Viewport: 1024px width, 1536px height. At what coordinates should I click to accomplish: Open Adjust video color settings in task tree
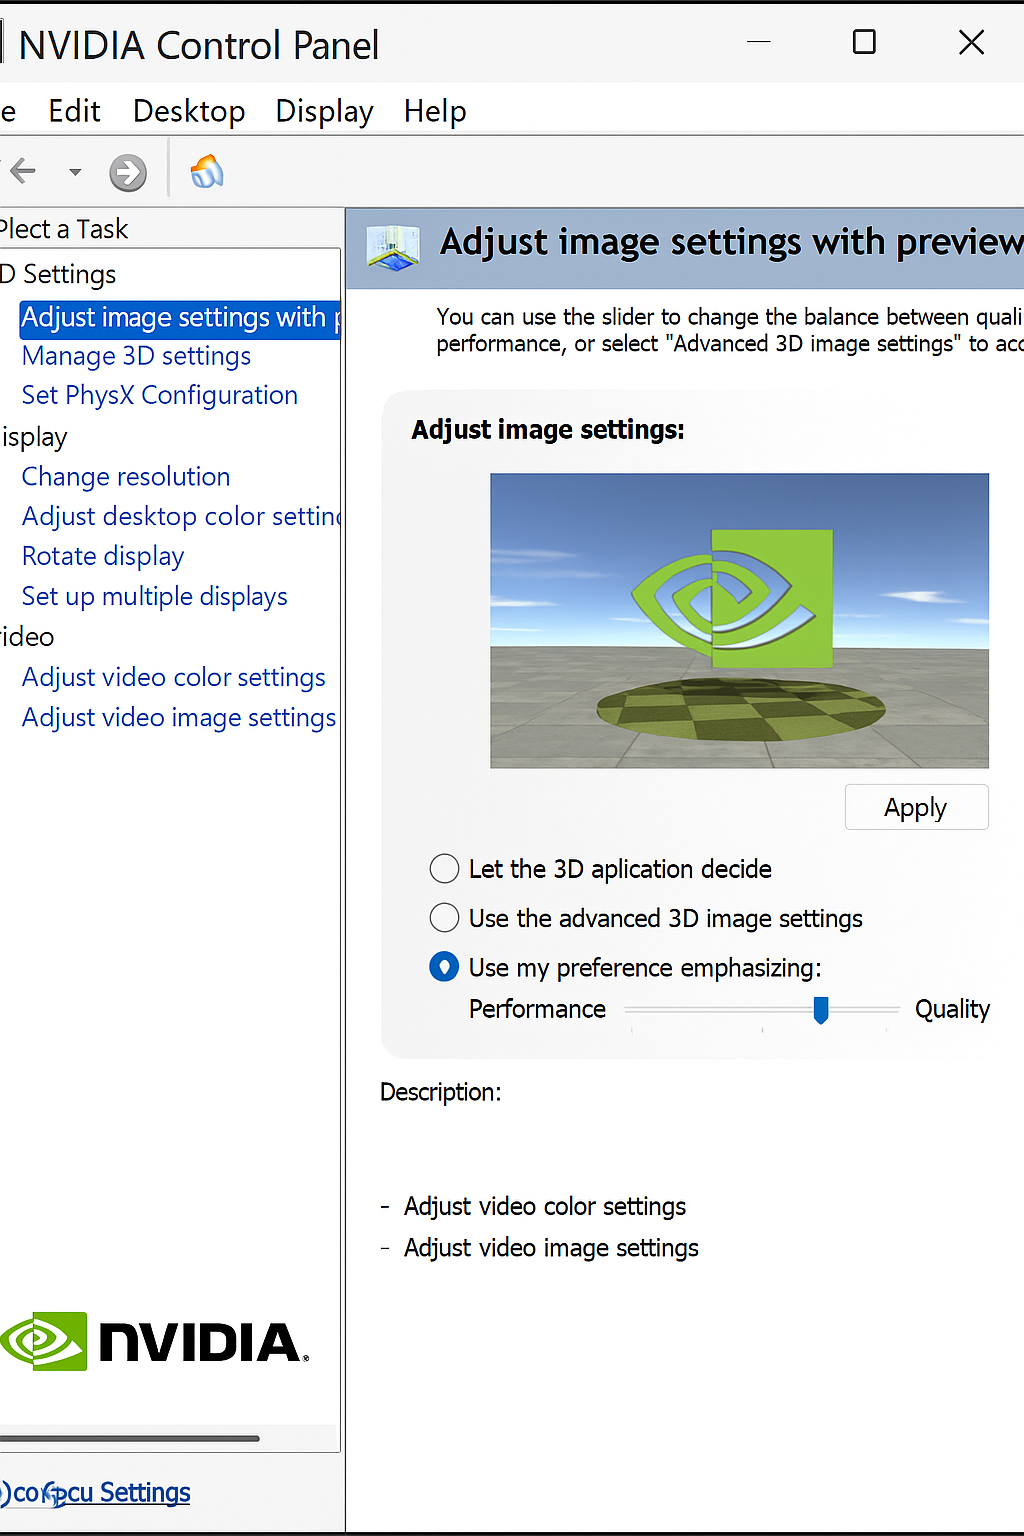click(x=174, y=677)
